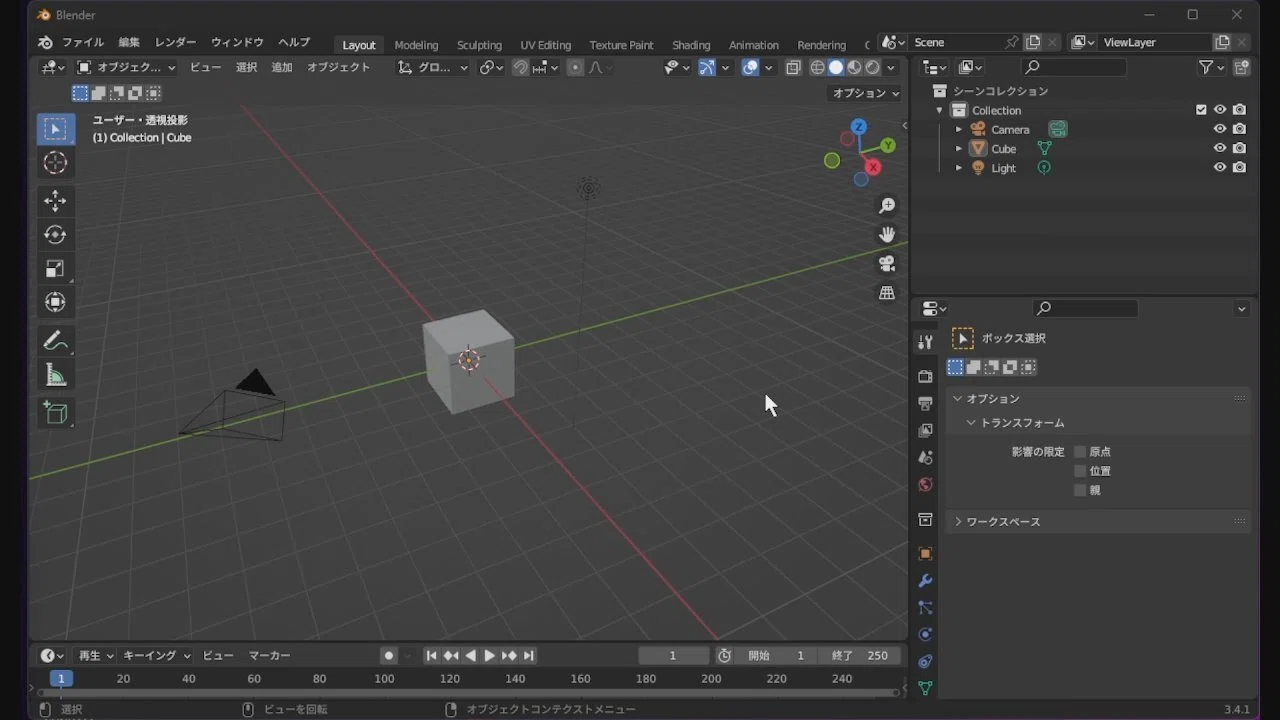The width and height of the screenshot is (1280, 720).
Task: Expand the Light tree item
Action: pyautogui.click(x=959, y=168)
